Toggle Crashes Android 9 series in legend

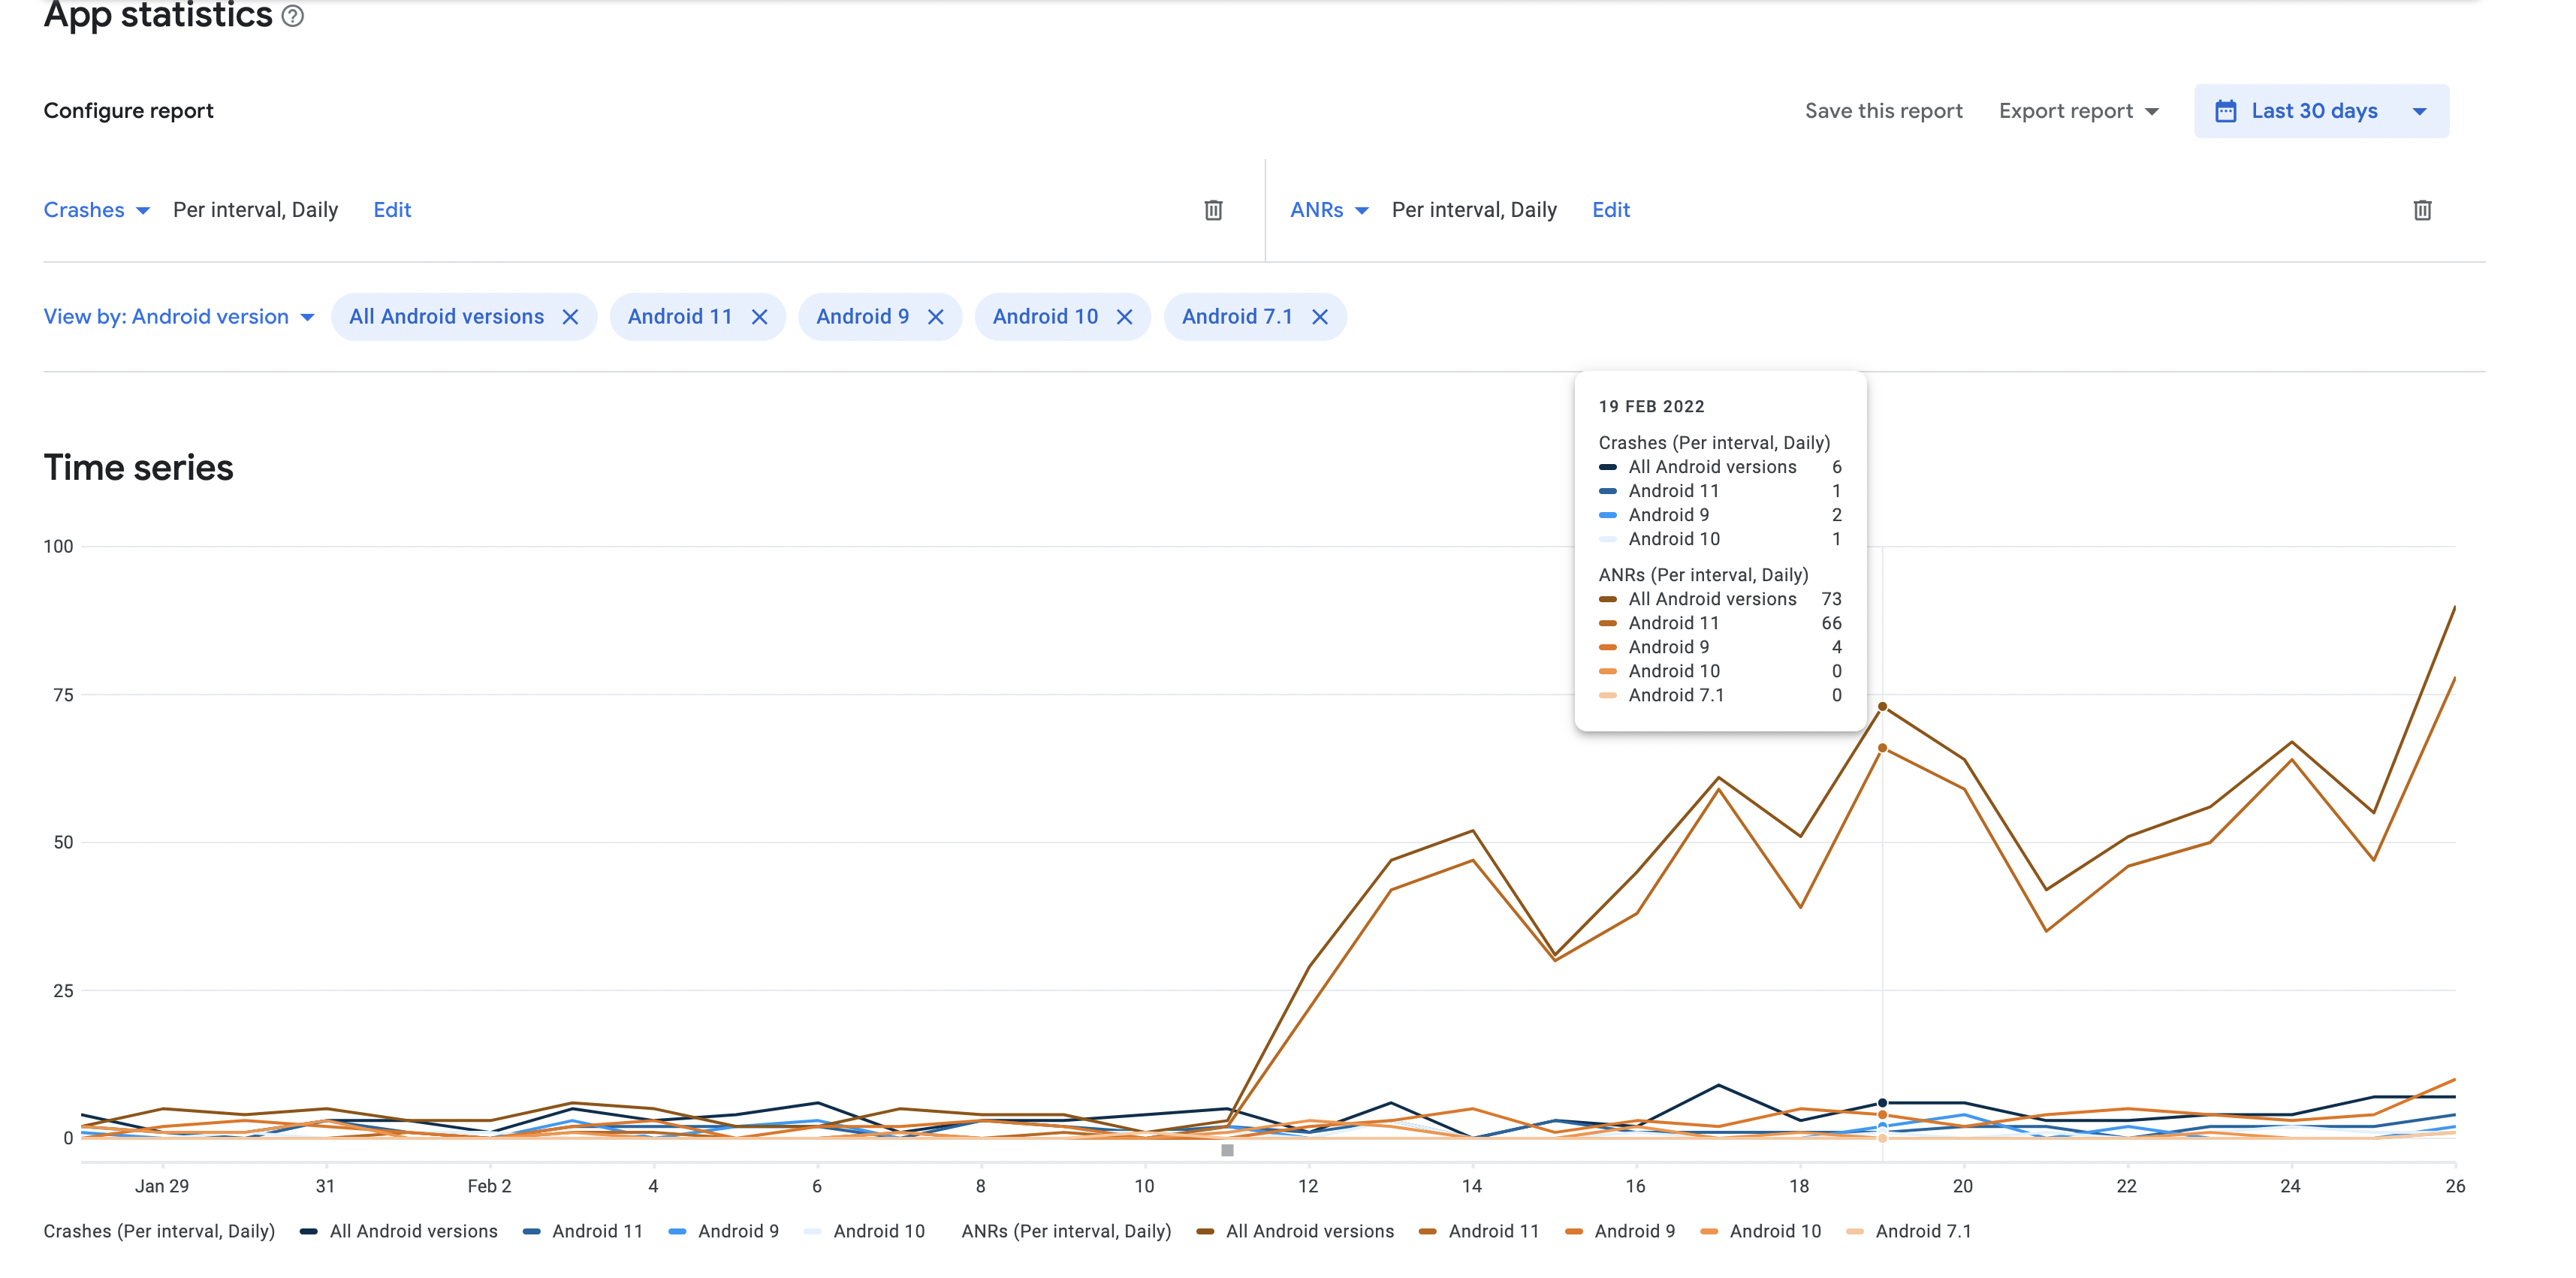(x=724, y=1231)
